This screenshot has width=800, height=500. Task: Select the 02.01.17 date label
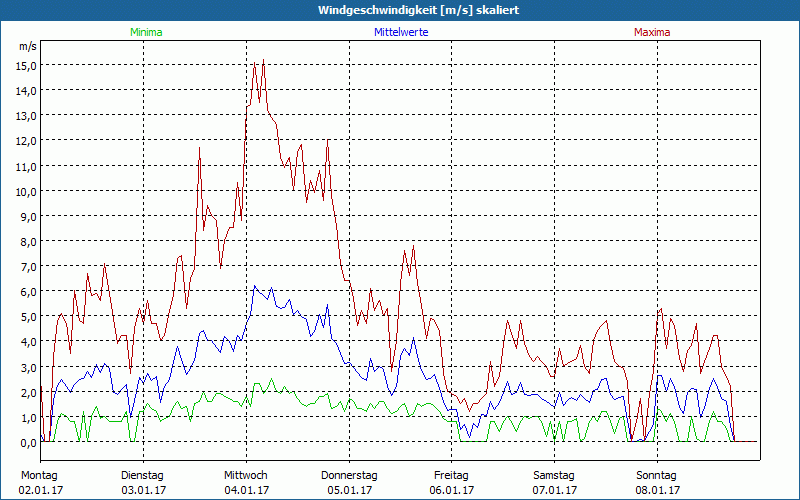[40, 490]
